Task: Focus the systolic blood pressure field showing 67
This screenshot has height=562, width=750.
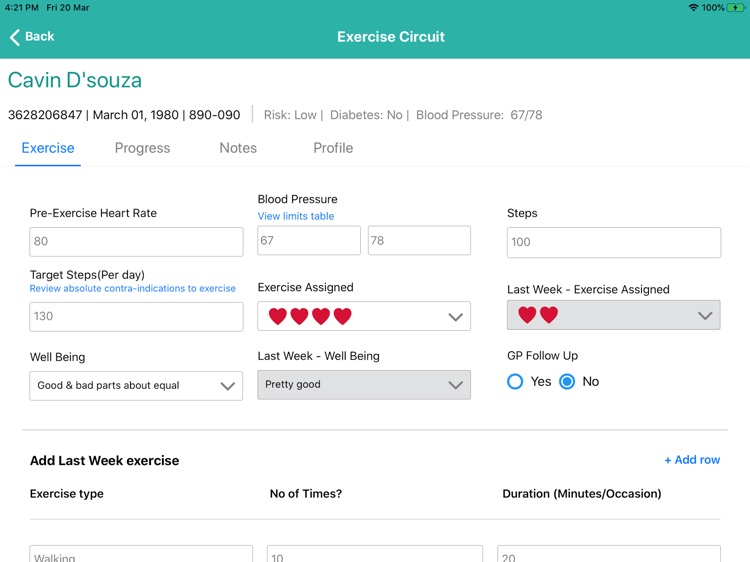Action: [309, 240]
